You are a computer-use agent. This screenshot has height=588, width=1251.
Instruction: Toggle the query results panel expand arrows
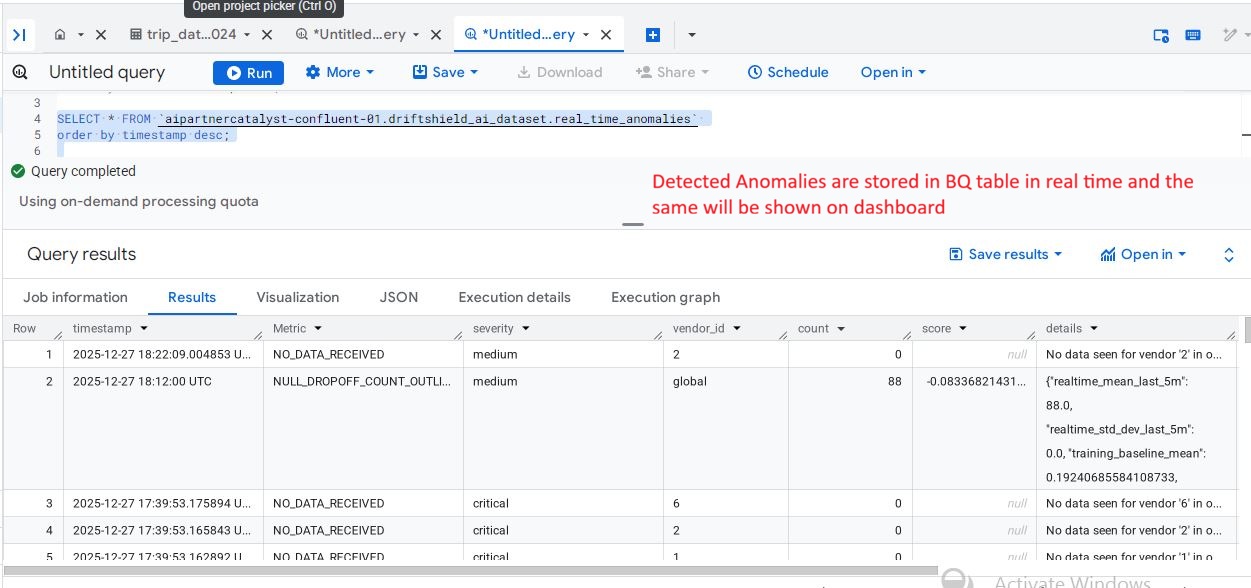click(x=1229, y=255)
